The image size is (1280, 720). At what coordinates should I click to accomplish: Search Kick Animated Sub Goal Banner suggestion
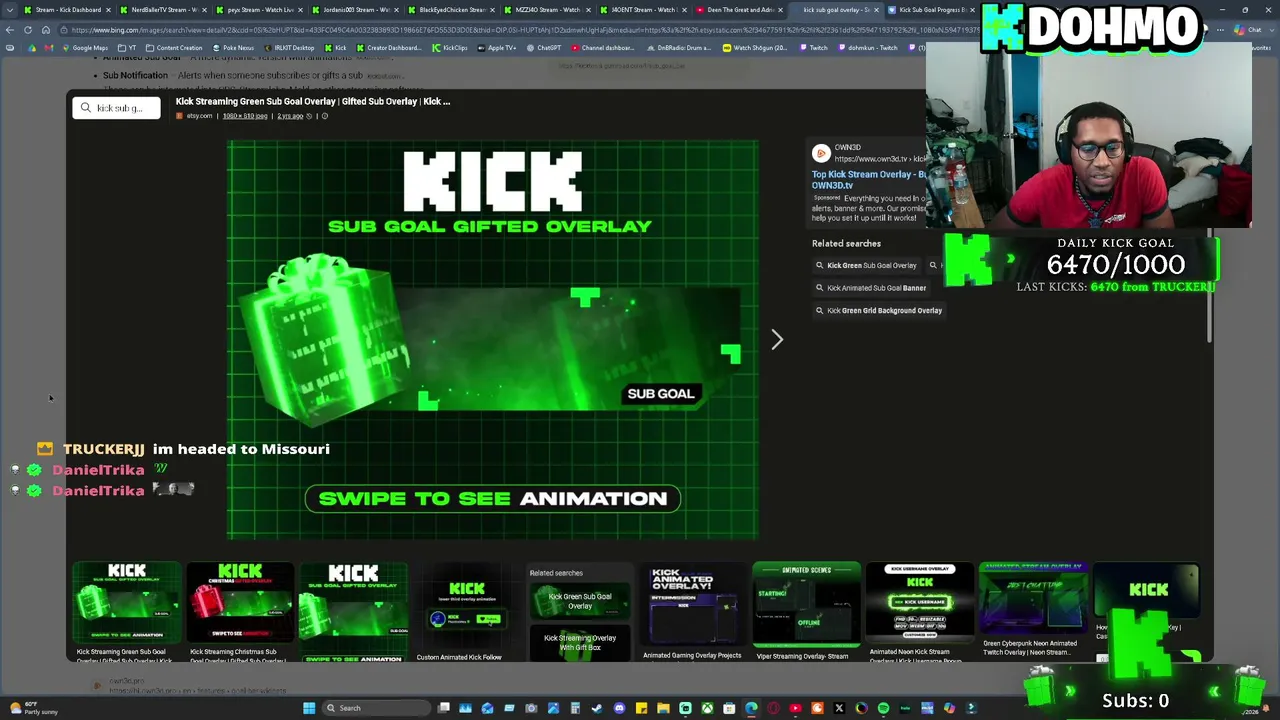[x=871, y=288]
